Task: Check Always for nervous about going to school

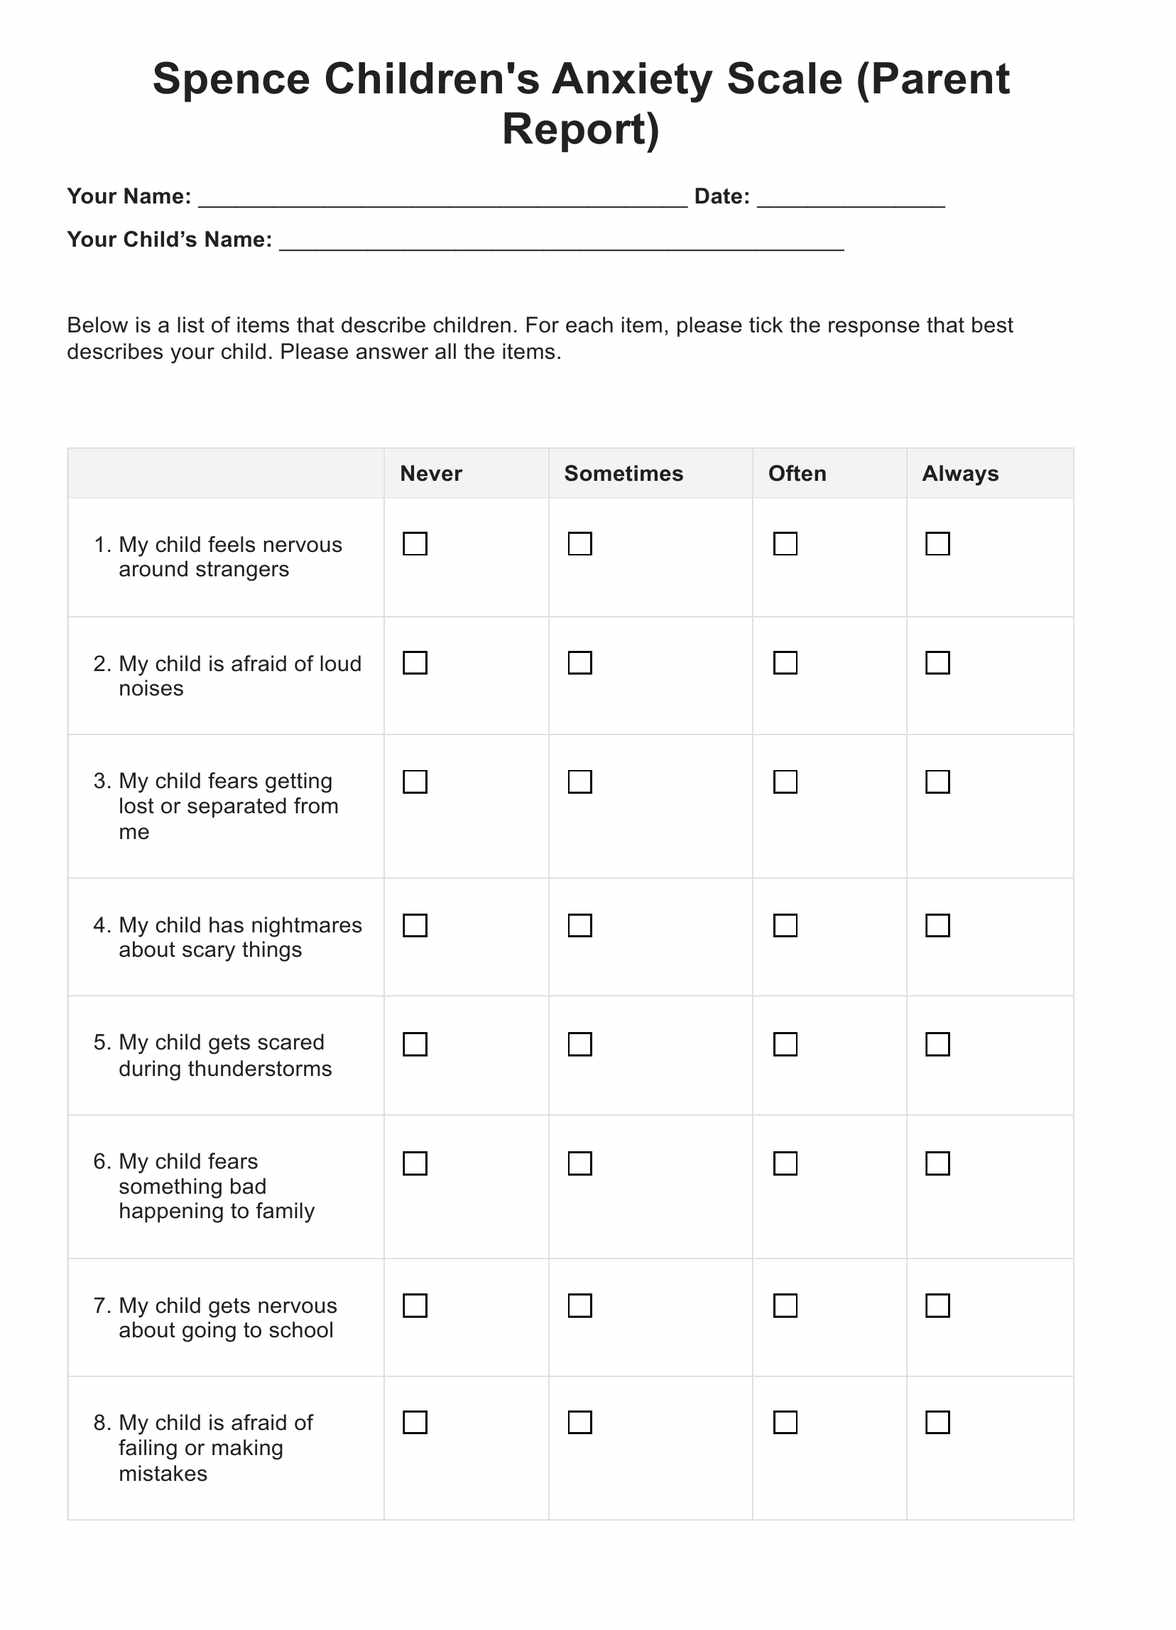Action: click(938, 1306)
